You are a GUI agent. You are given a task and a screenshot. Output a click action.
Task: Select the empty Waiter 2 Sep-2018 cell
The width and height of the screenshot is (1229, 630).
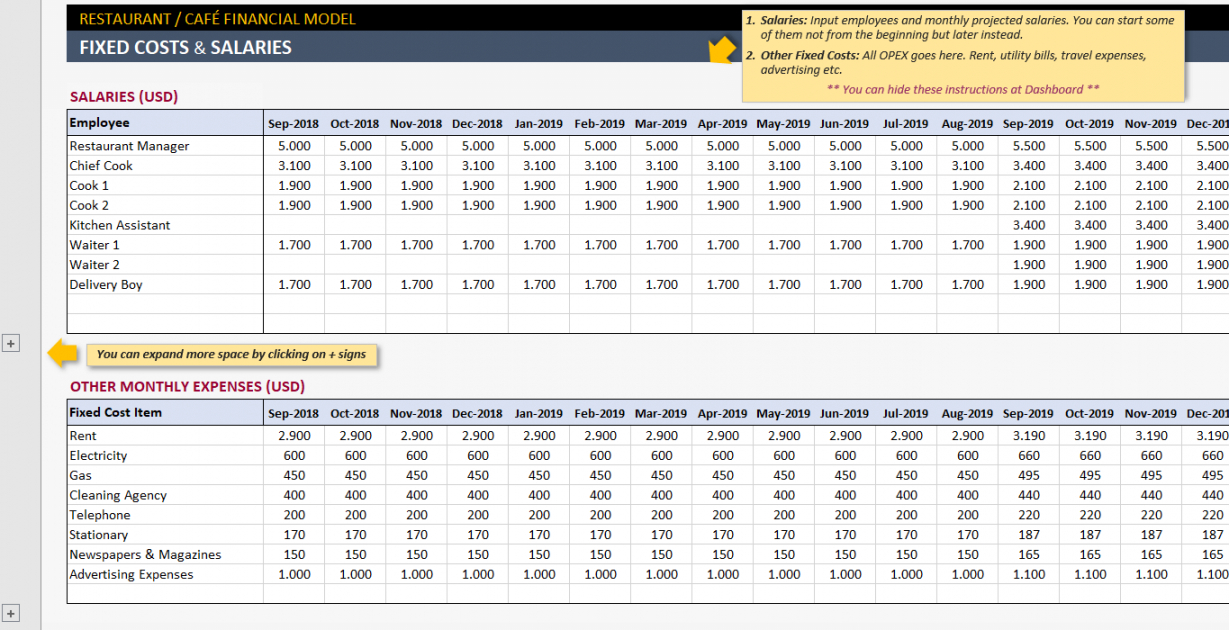[x=294, y=265]
